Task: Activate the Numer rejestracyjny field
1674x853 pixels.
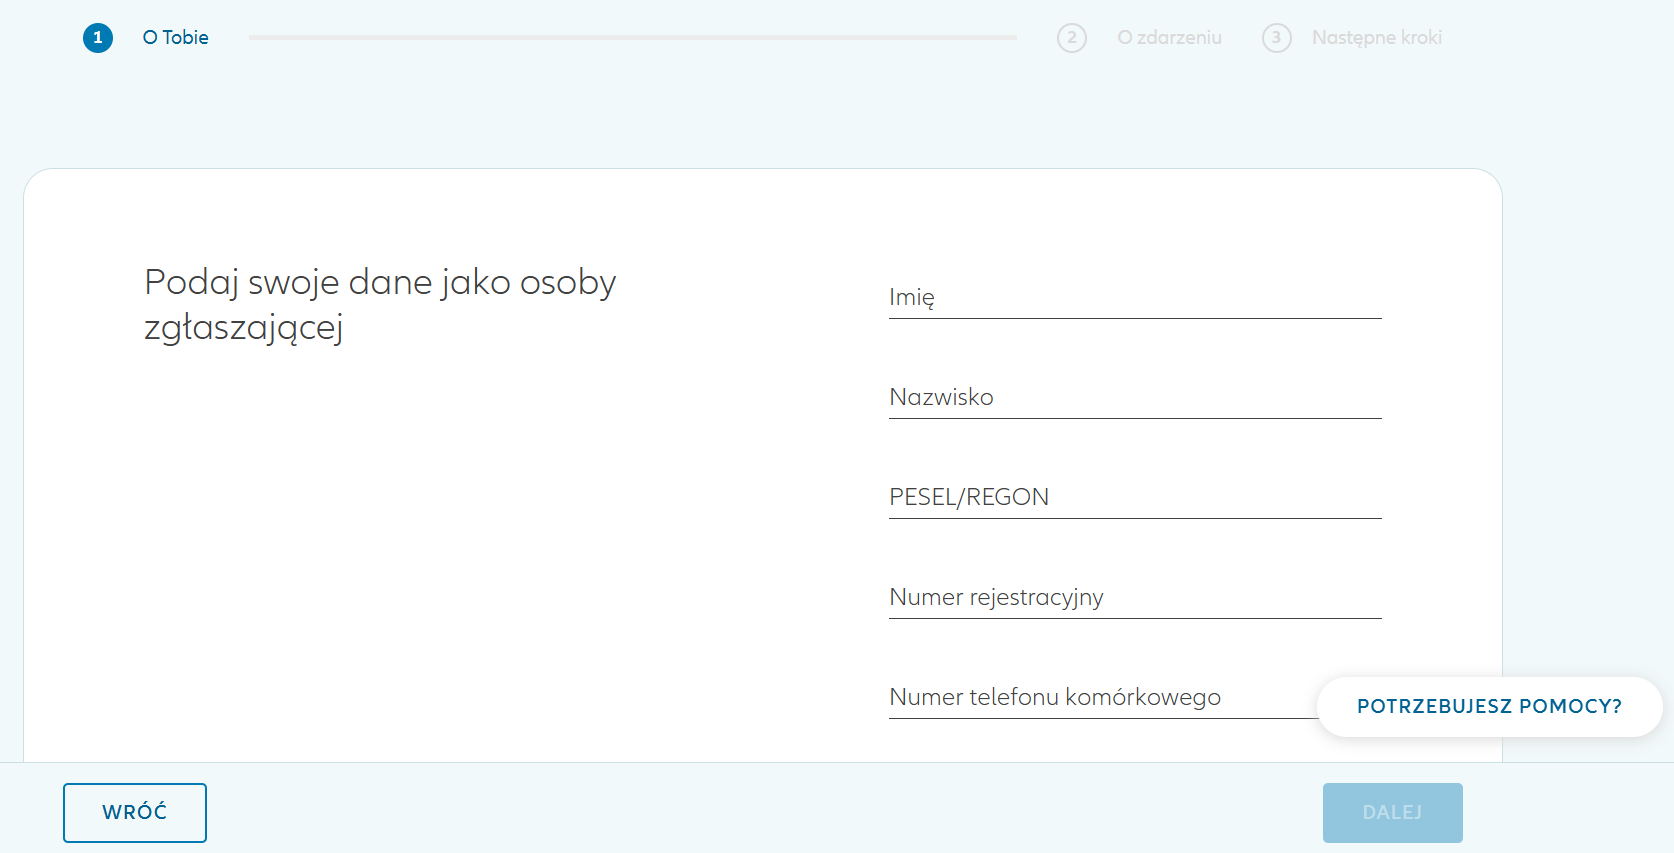Action: (x=1134, y=597)
